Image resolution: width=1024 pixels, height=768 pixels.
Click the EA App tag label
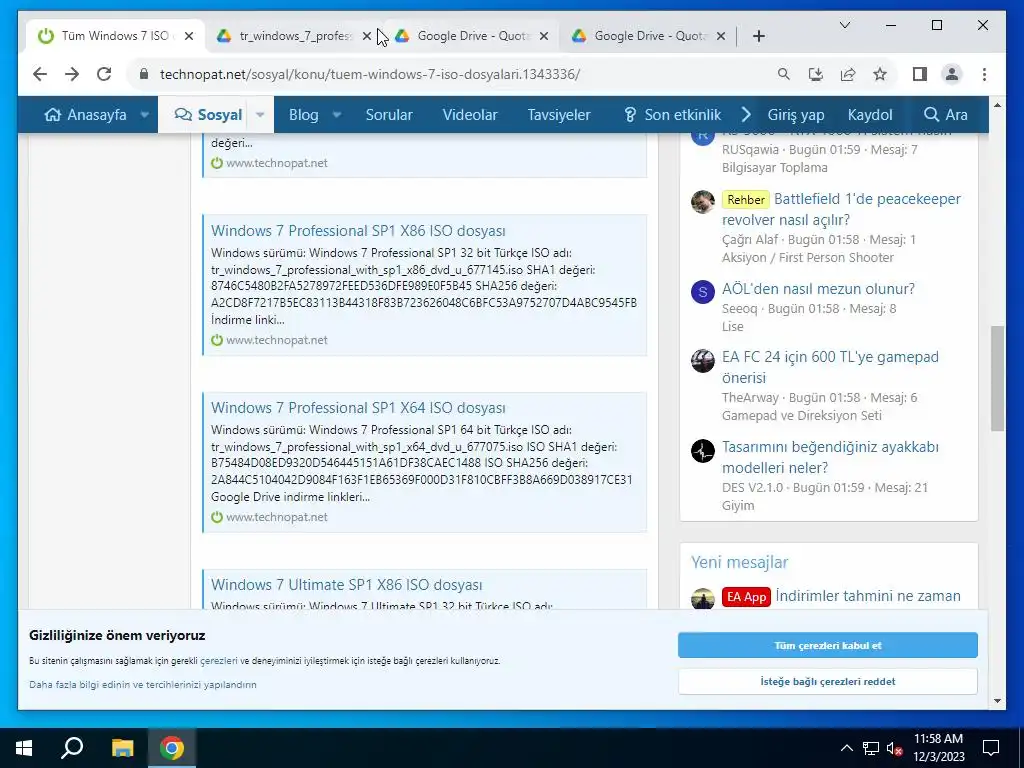746,597
